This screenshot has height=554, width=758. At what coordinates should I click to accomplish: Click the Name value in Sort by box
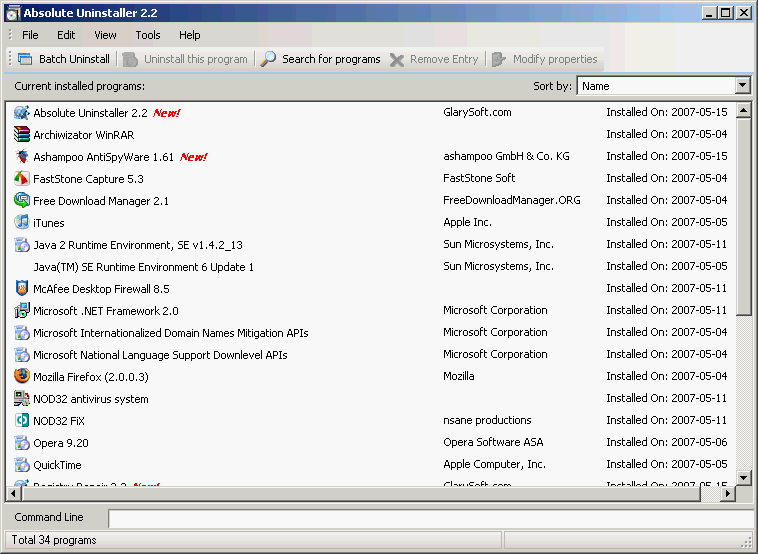click(x=596, y=86)
